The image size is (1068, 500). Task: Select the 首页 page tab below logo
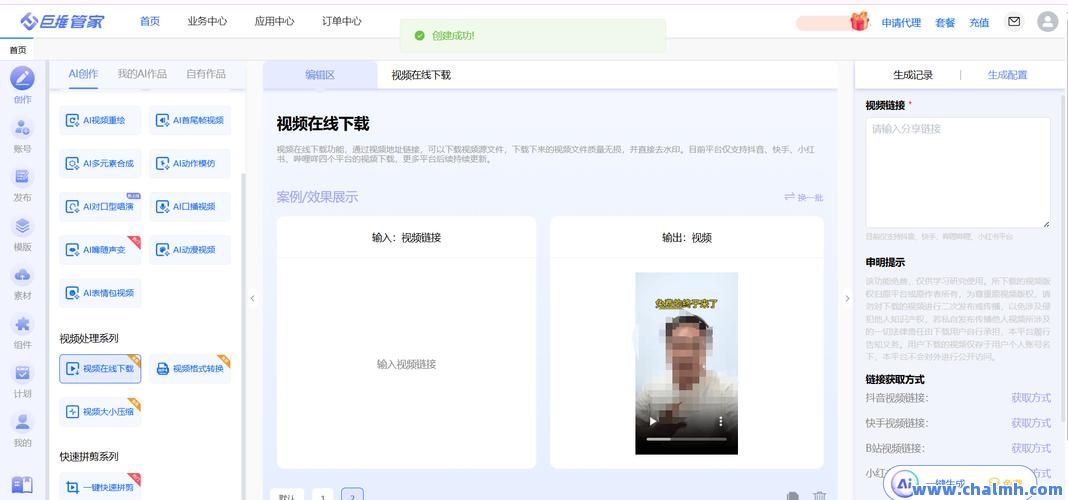(18, 50)
